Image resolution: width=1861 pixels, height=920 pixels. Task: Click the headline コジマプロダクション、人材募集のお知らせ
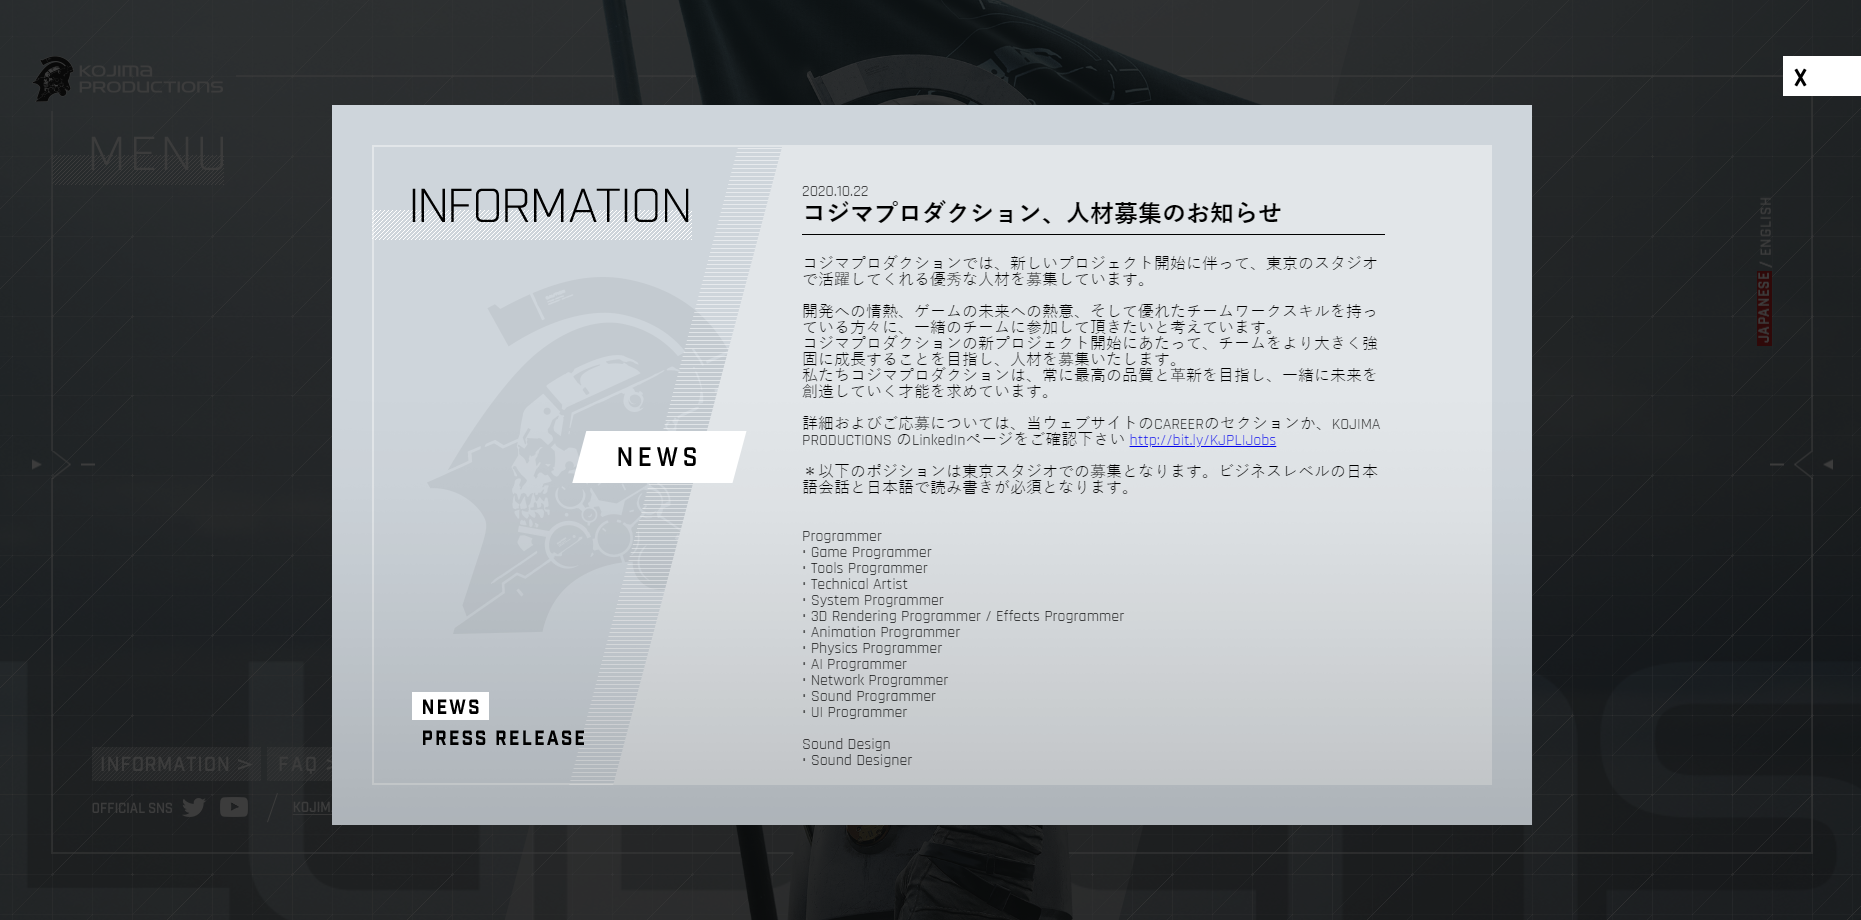[1041, 213]
